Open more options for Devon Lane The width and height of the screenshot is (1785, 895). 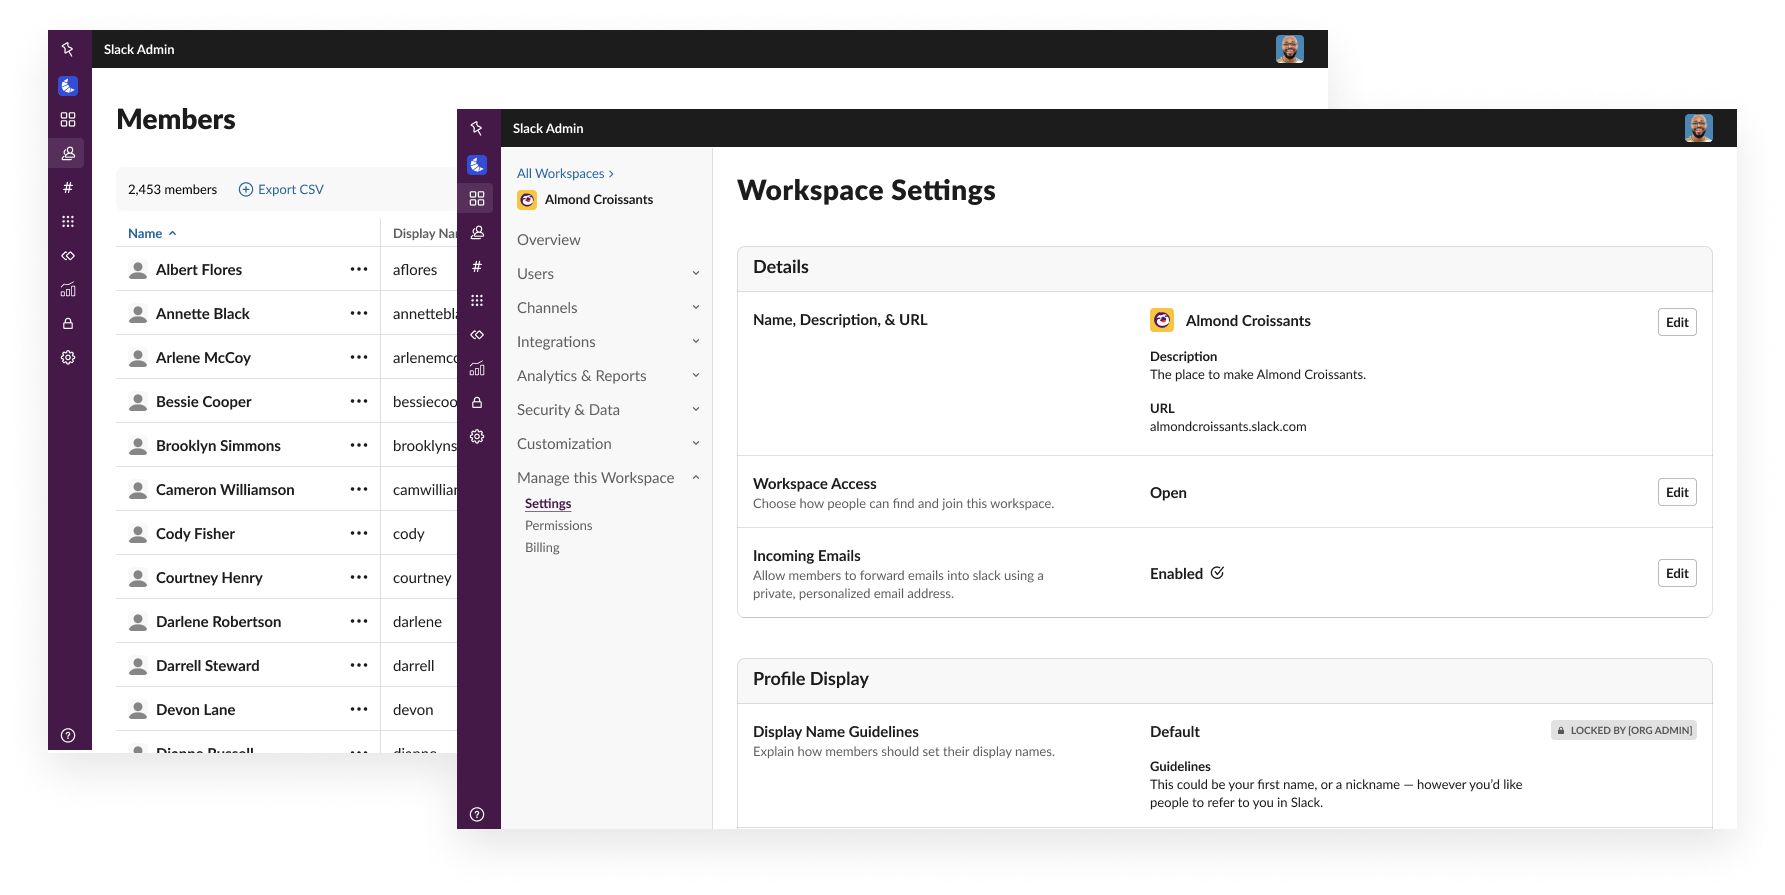(359, 709)
